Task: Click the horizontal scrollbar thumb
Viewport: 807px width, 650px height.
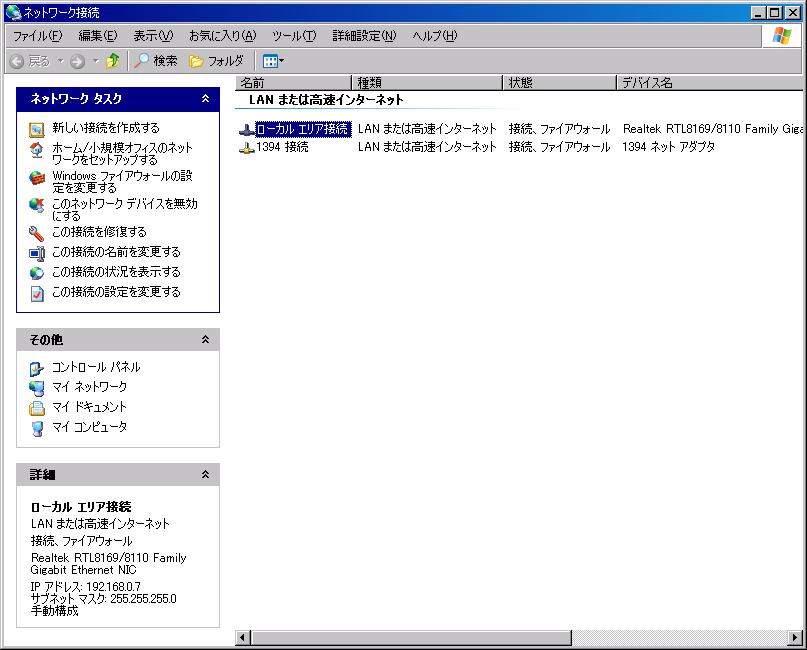Action: coord(411,638)
